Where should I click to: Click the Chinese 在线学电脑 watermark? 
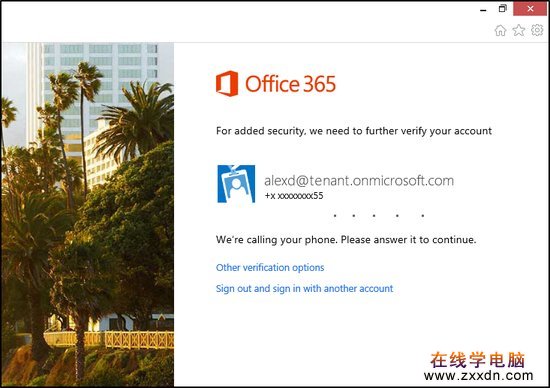[x=477, y=360]
